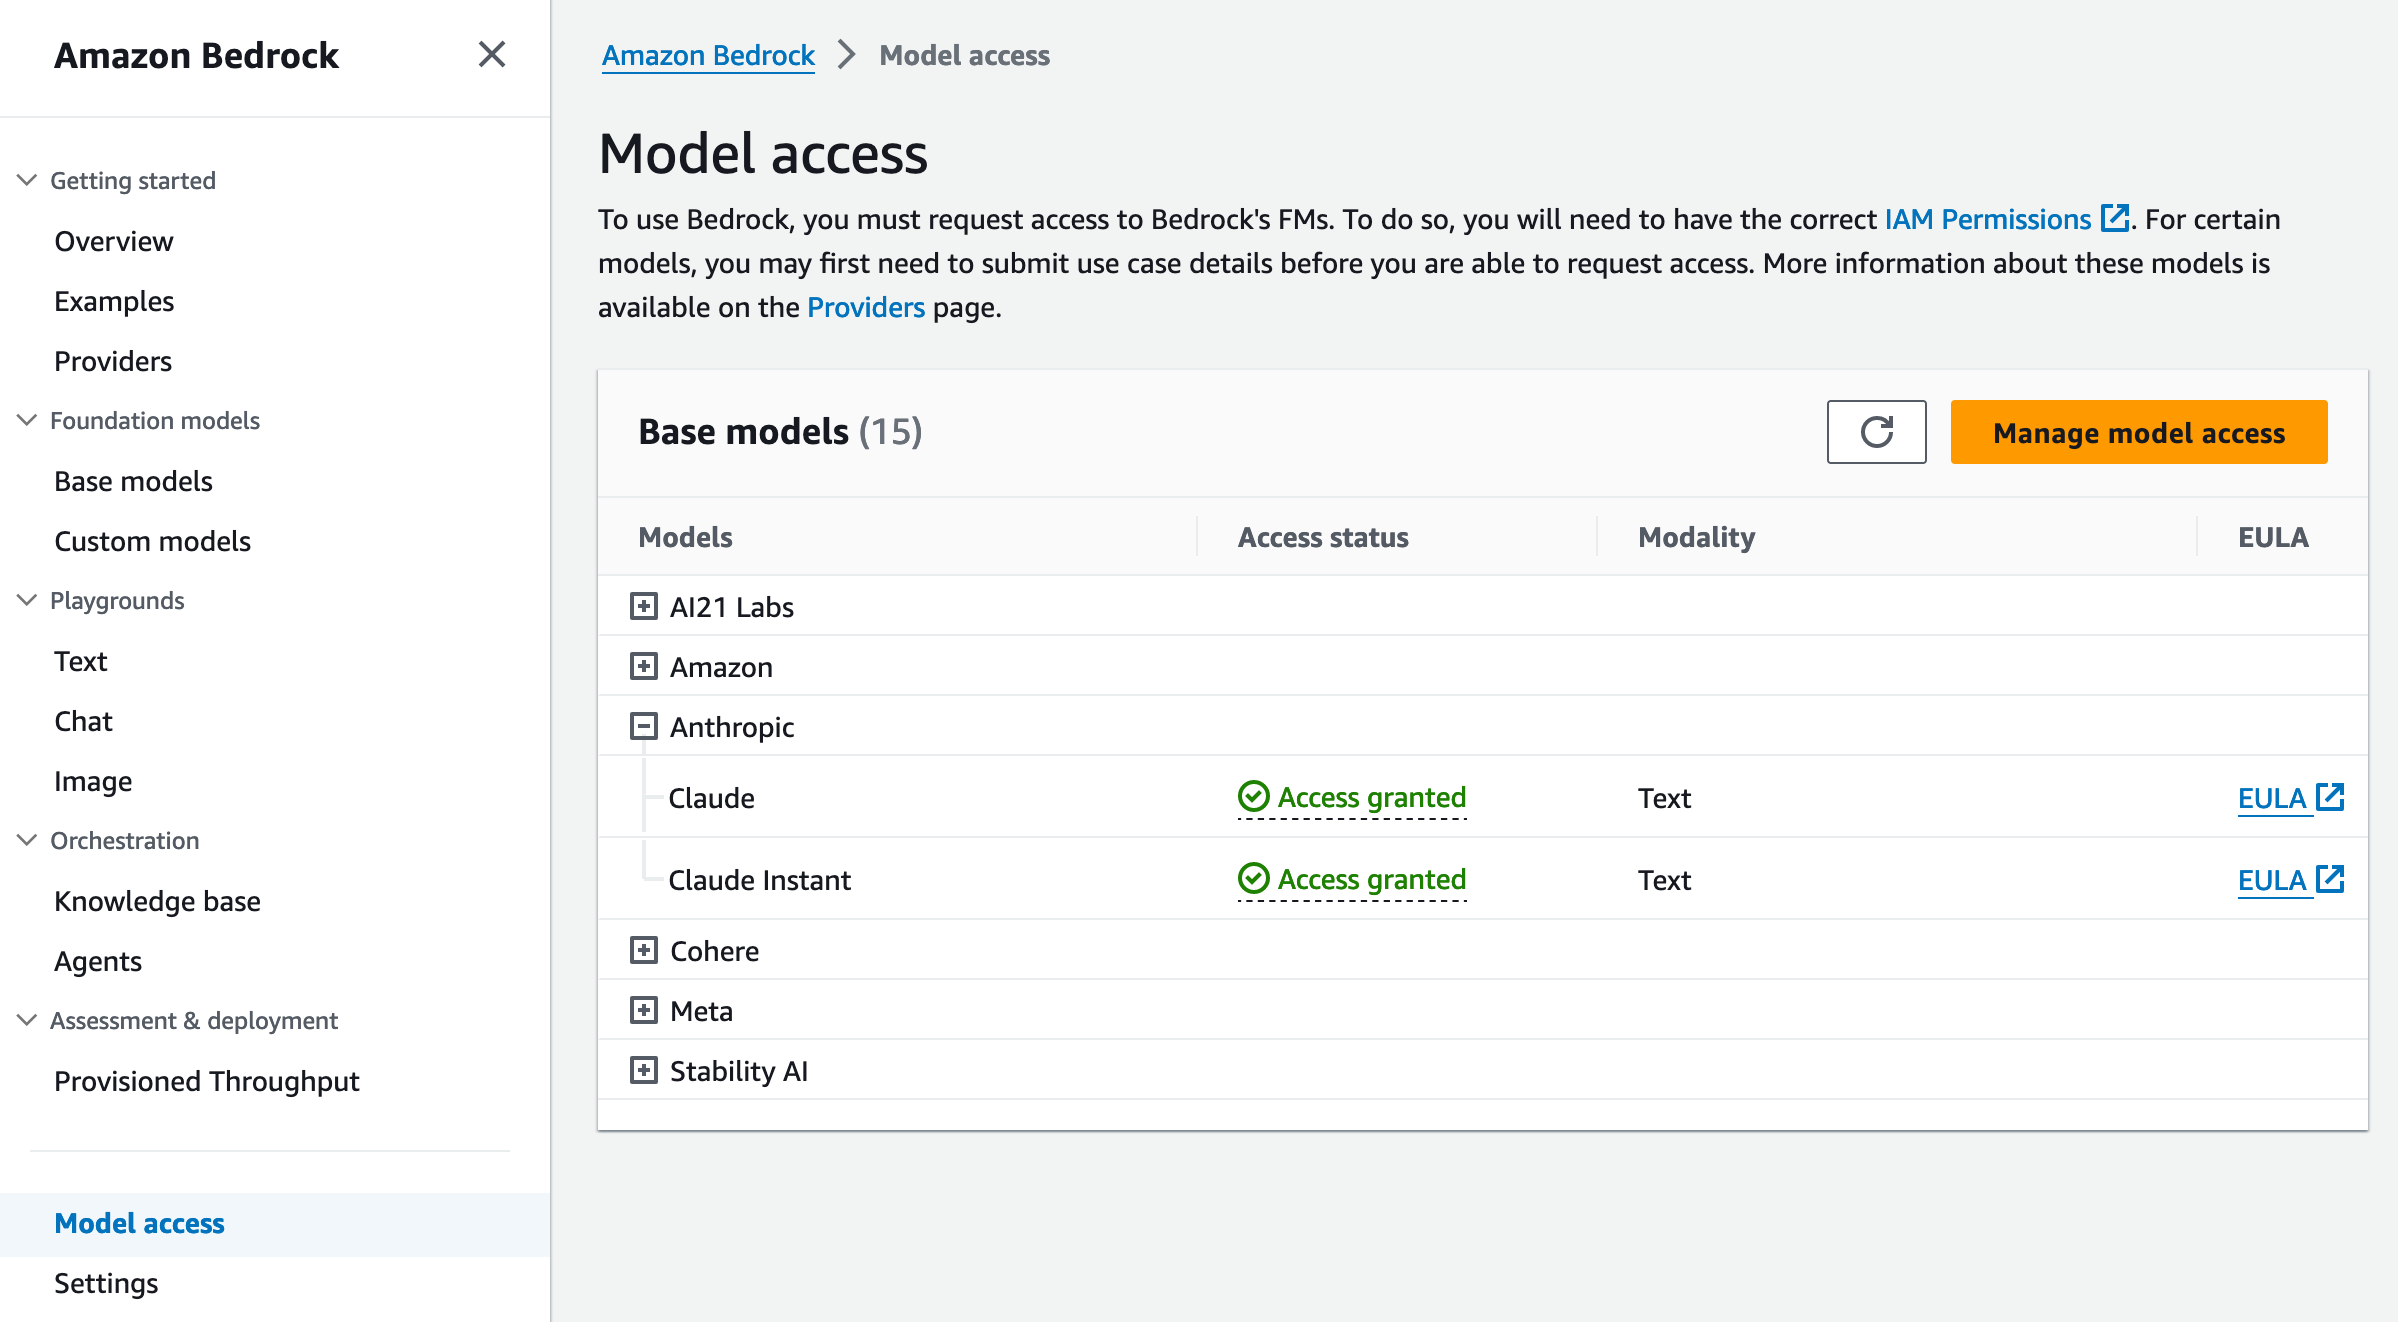Click the refresh base models button
The width and height of the screenshot is (2398, 1322).
click(x=1876, y=432)
